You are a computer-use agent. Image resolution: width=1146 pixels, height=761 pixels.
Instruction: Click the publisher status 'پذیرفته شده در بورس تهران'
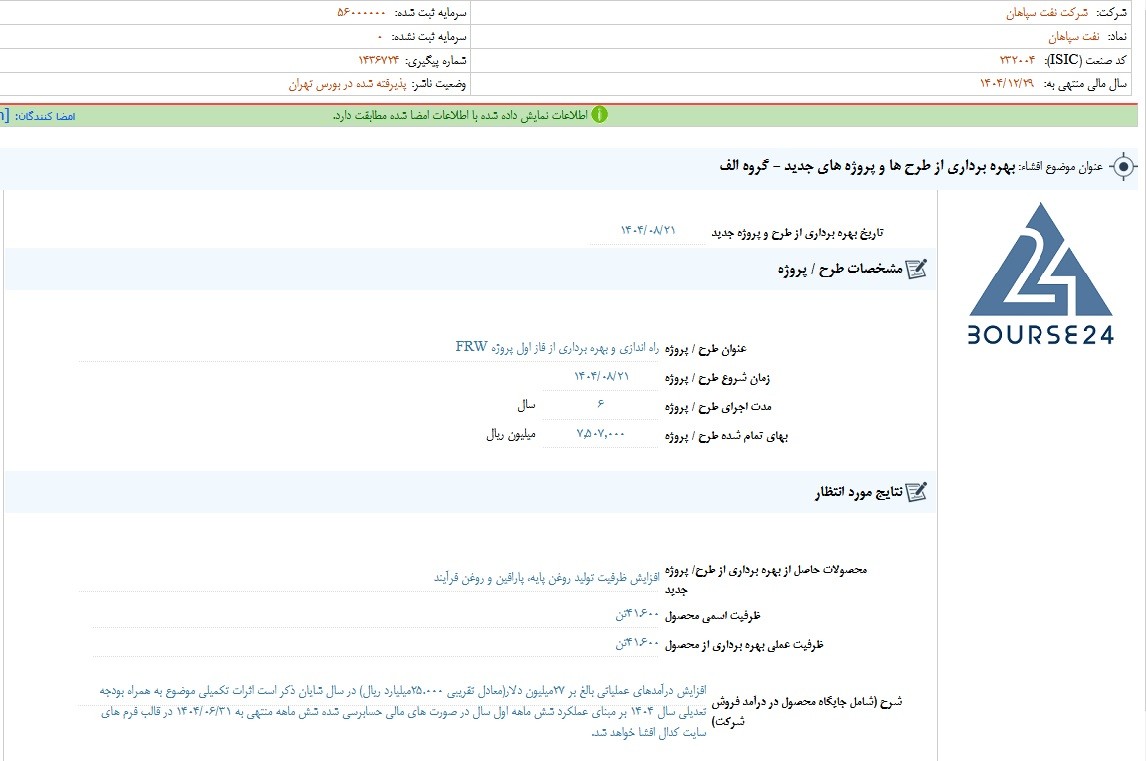point(347,84)
